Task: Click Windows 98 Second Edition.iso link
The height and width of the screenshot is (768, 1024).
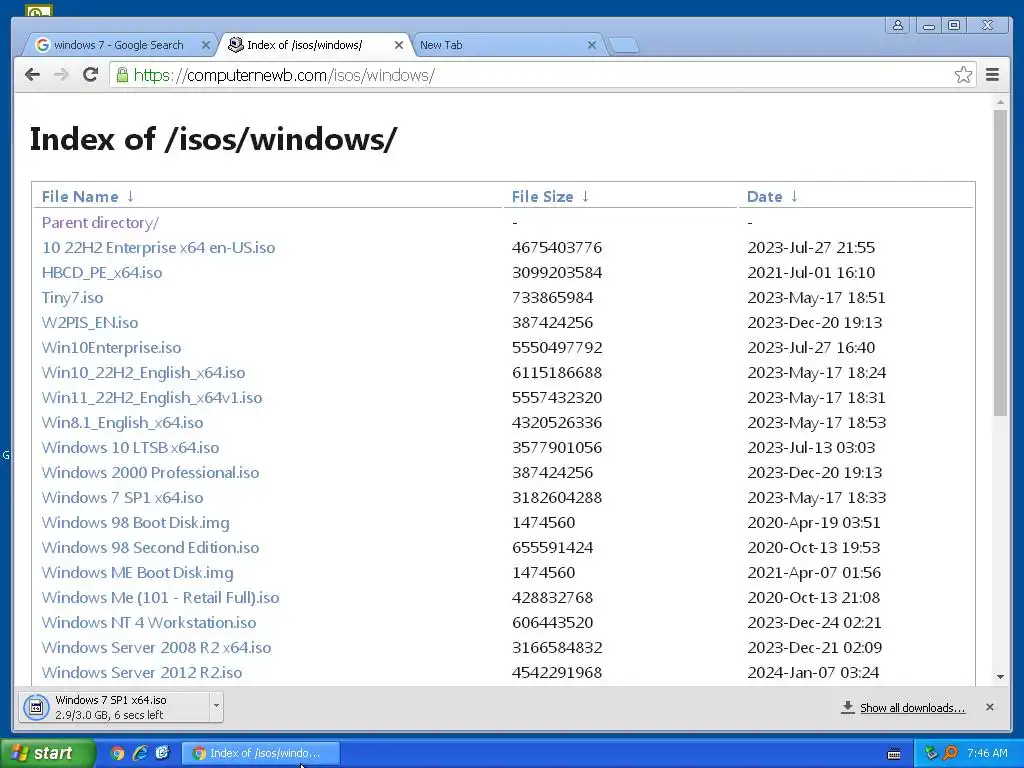Action: [x=151, y=547]
